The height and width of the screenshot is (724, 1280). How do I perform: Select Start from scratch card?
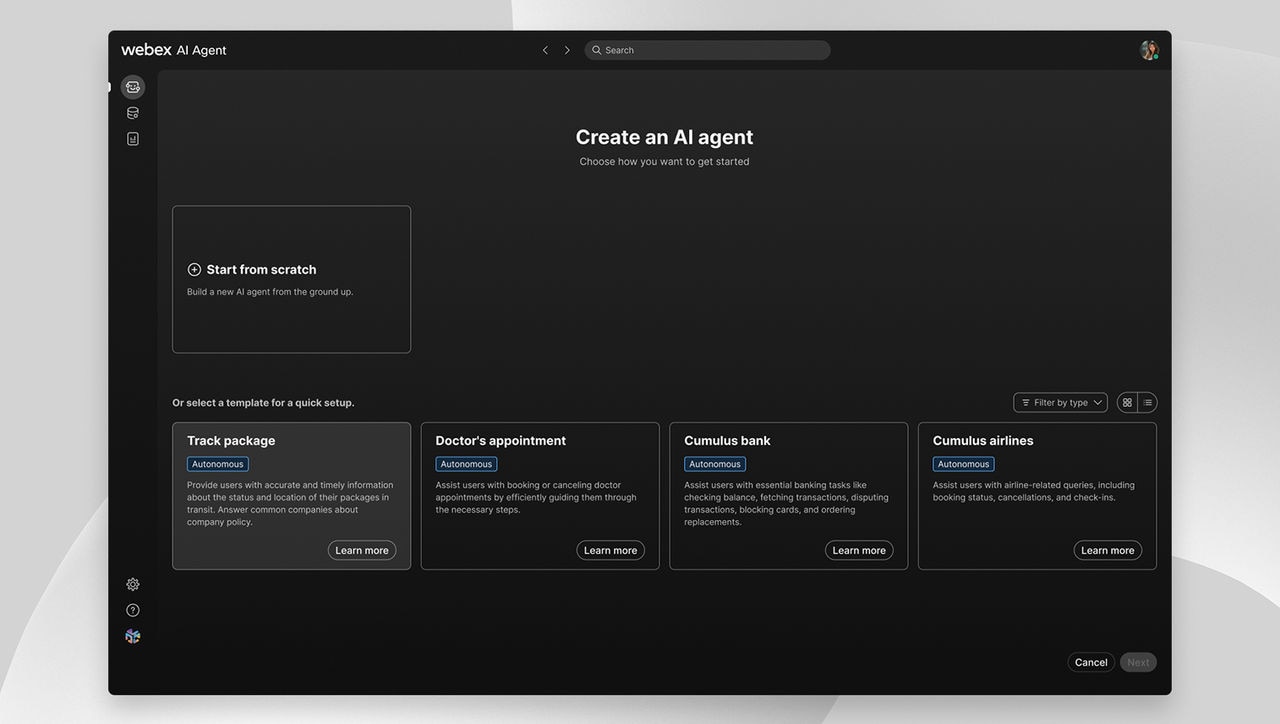click(291, 279)
